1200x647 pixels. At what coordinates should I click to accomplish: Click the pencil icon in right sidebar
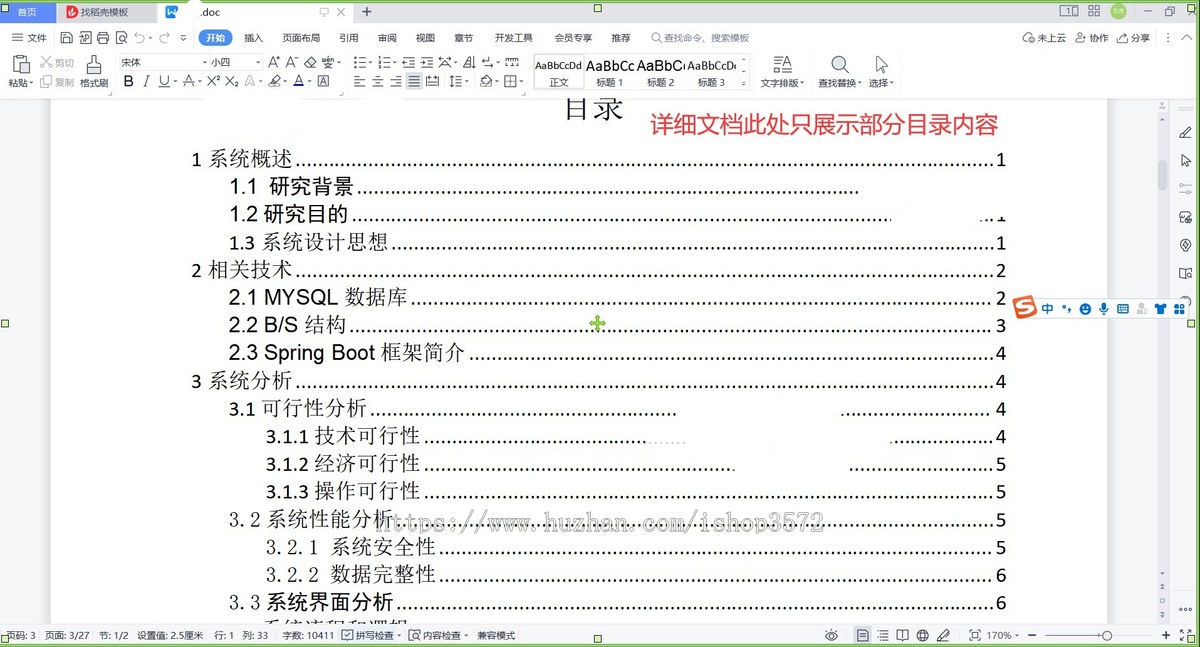(x=1186, y=132)
